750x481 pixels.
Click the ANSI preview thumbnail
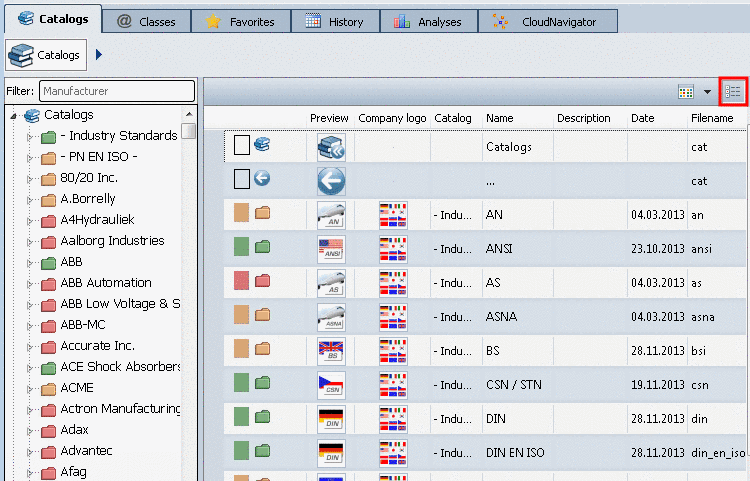tap(330, 249)
